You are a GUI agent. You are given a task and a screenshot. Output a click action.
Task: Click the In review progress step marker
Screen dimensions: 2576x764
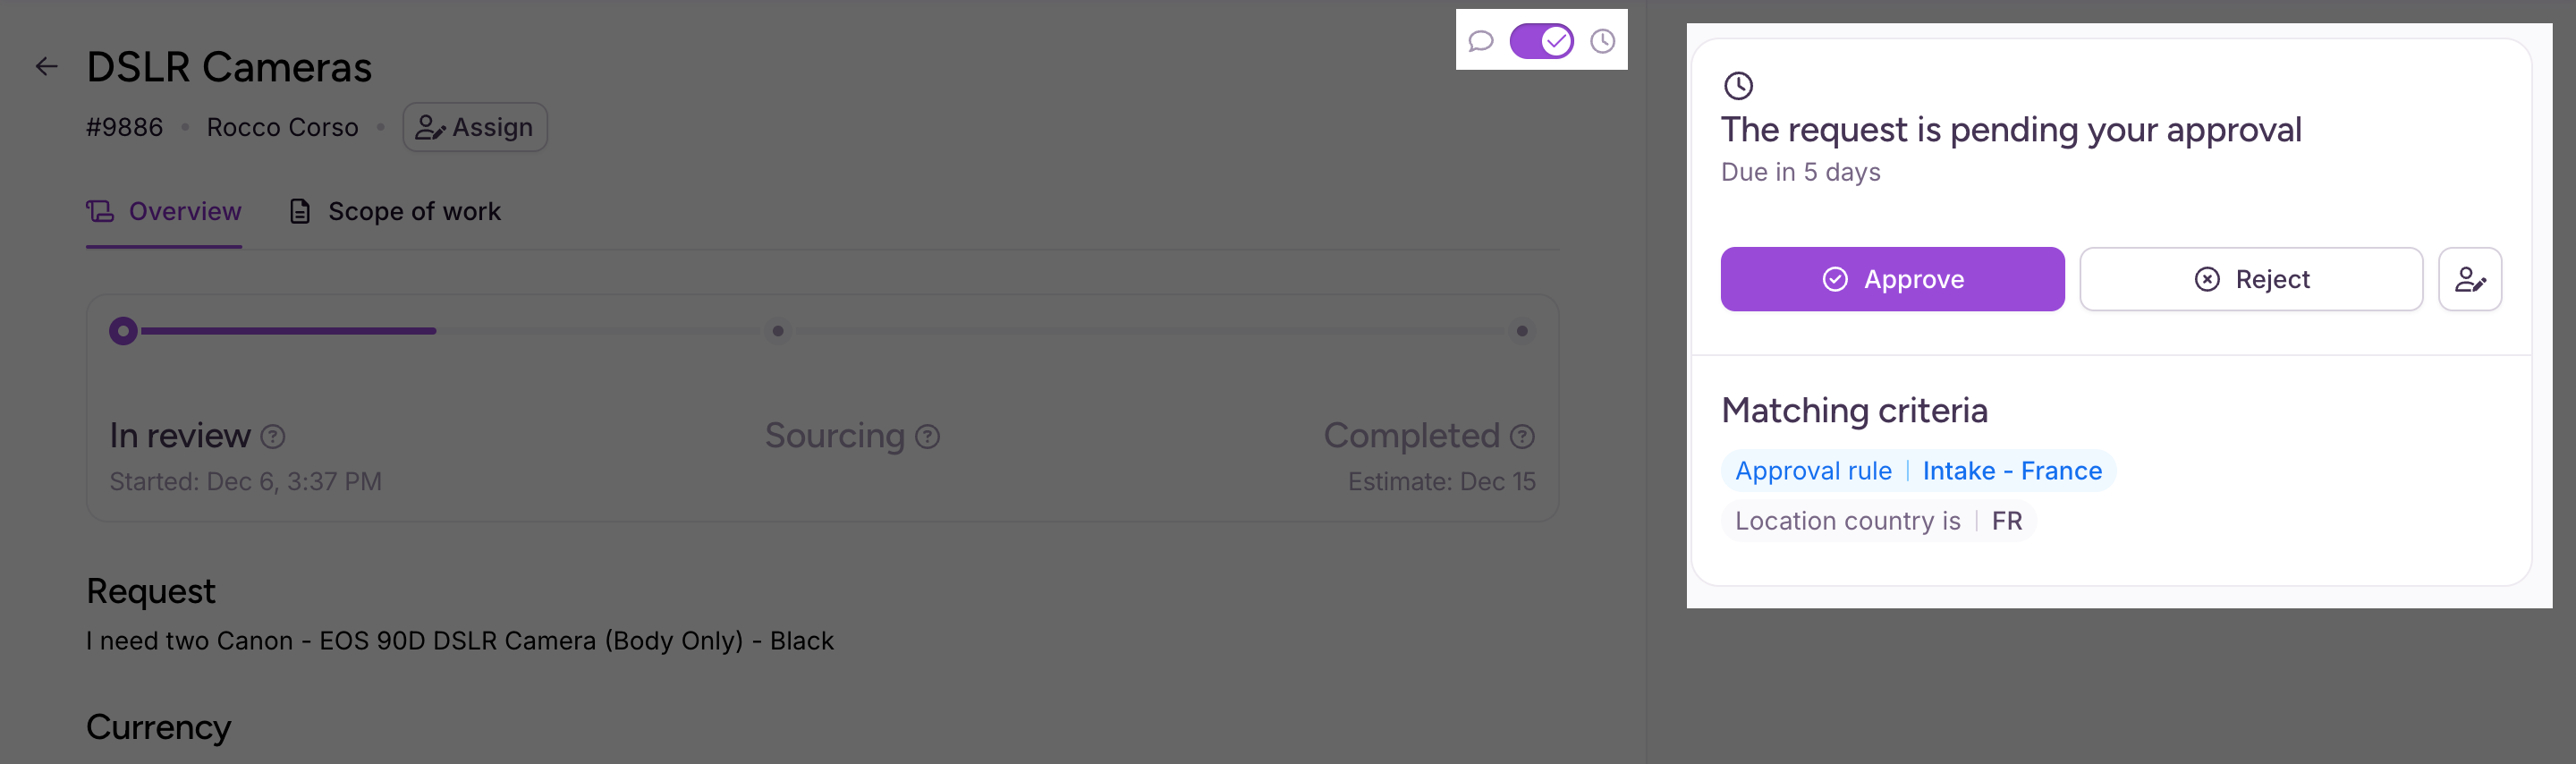pos(124,331)
